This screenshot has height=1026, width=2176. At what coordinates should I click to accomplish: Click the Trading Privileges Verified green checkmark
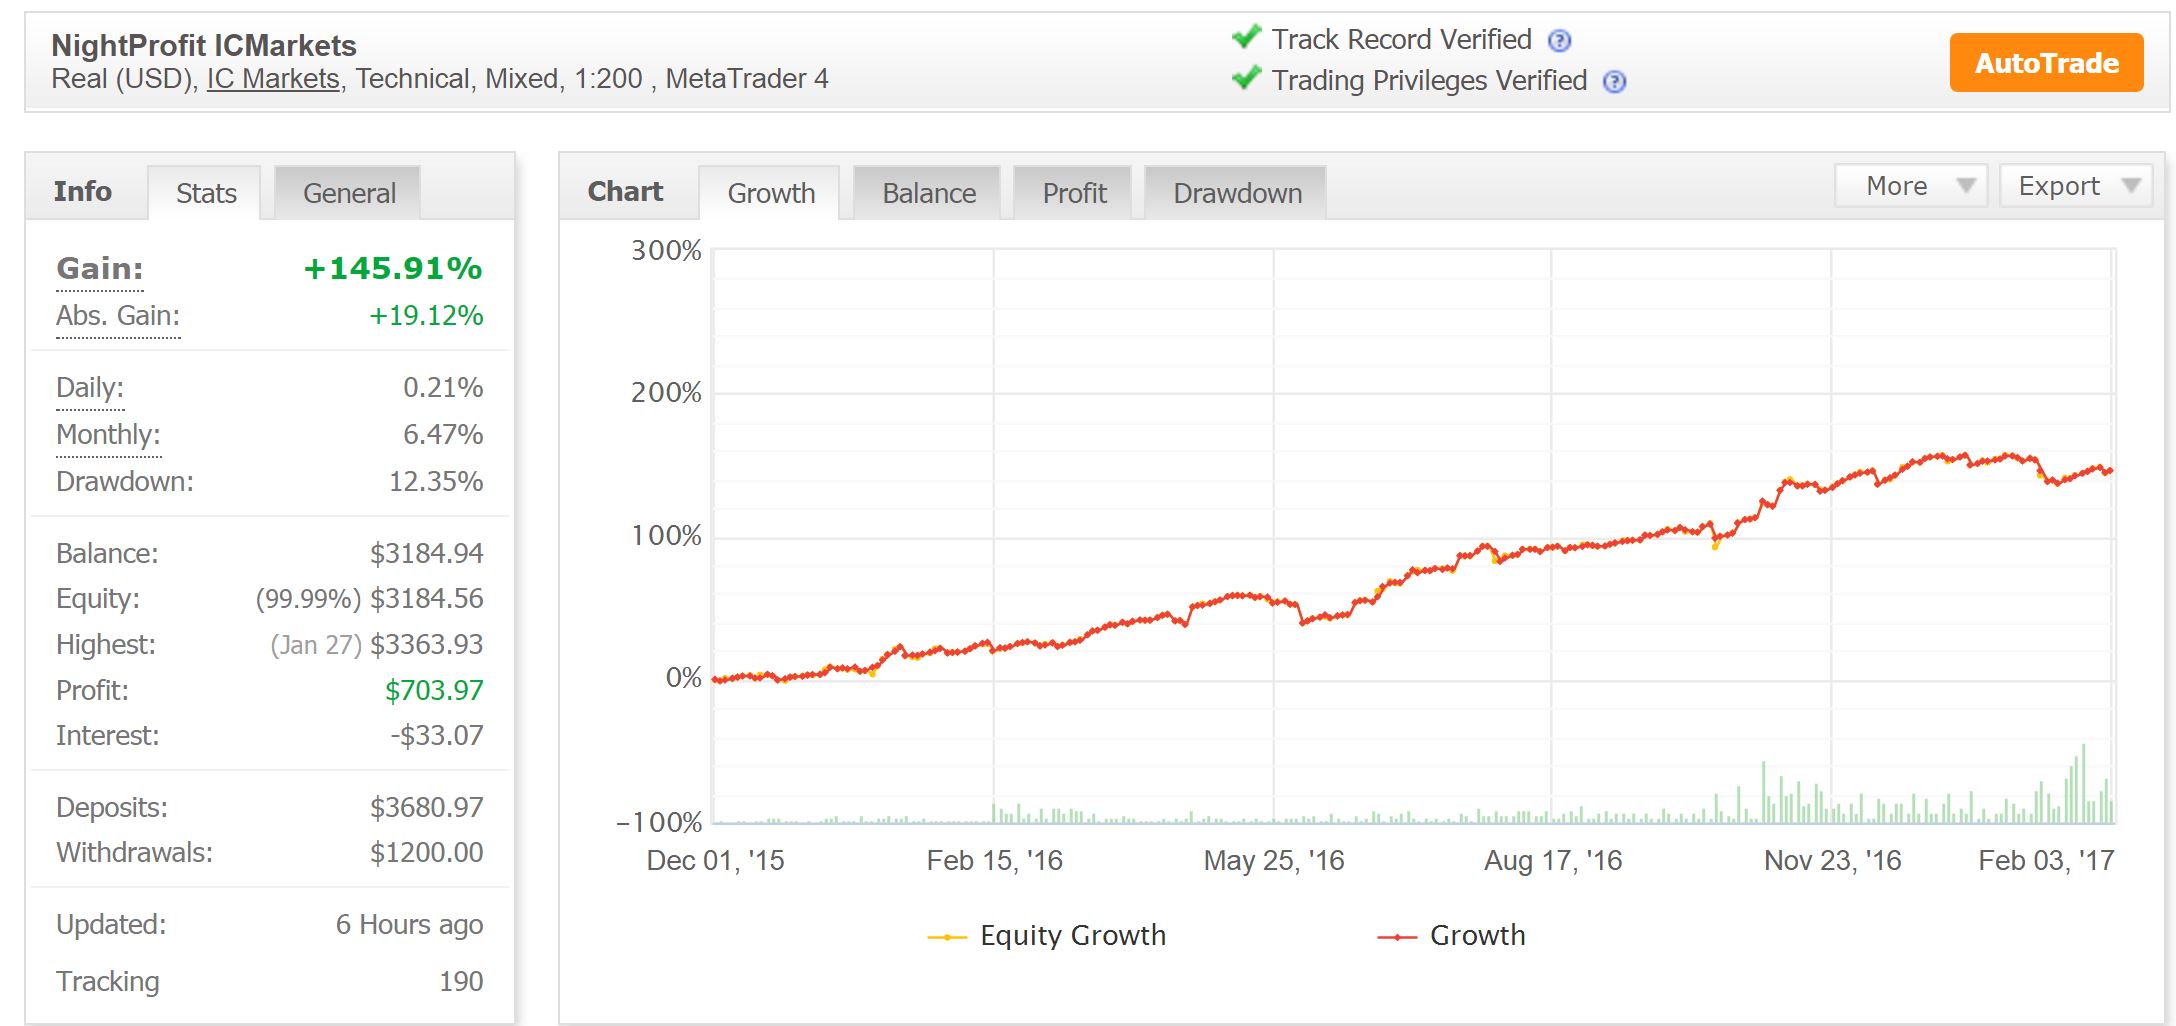[1246, 77]
